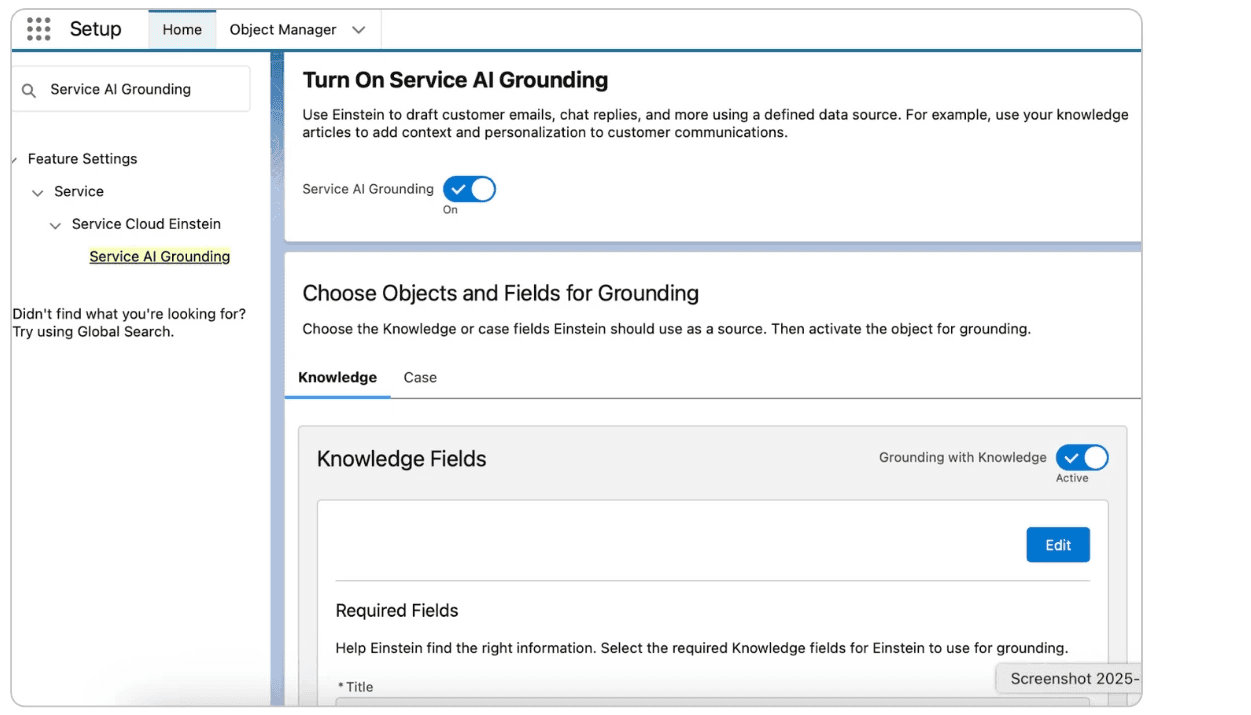Select Service Cloud Einstein tree item
Screen dimensions: 1251x715
coord(146,224)
